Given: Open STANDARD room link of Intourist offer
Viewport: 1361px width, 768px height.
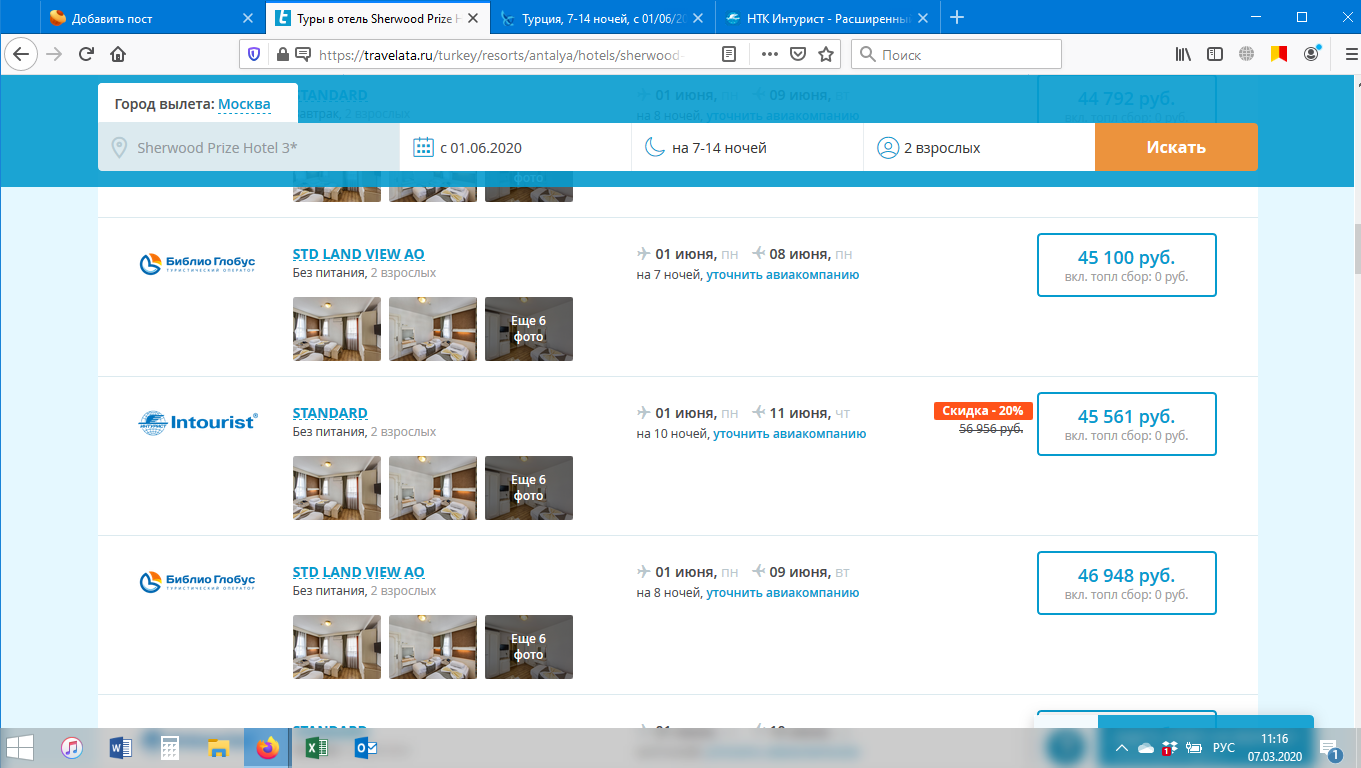Looking at the screenshot, I should (330, 413).
